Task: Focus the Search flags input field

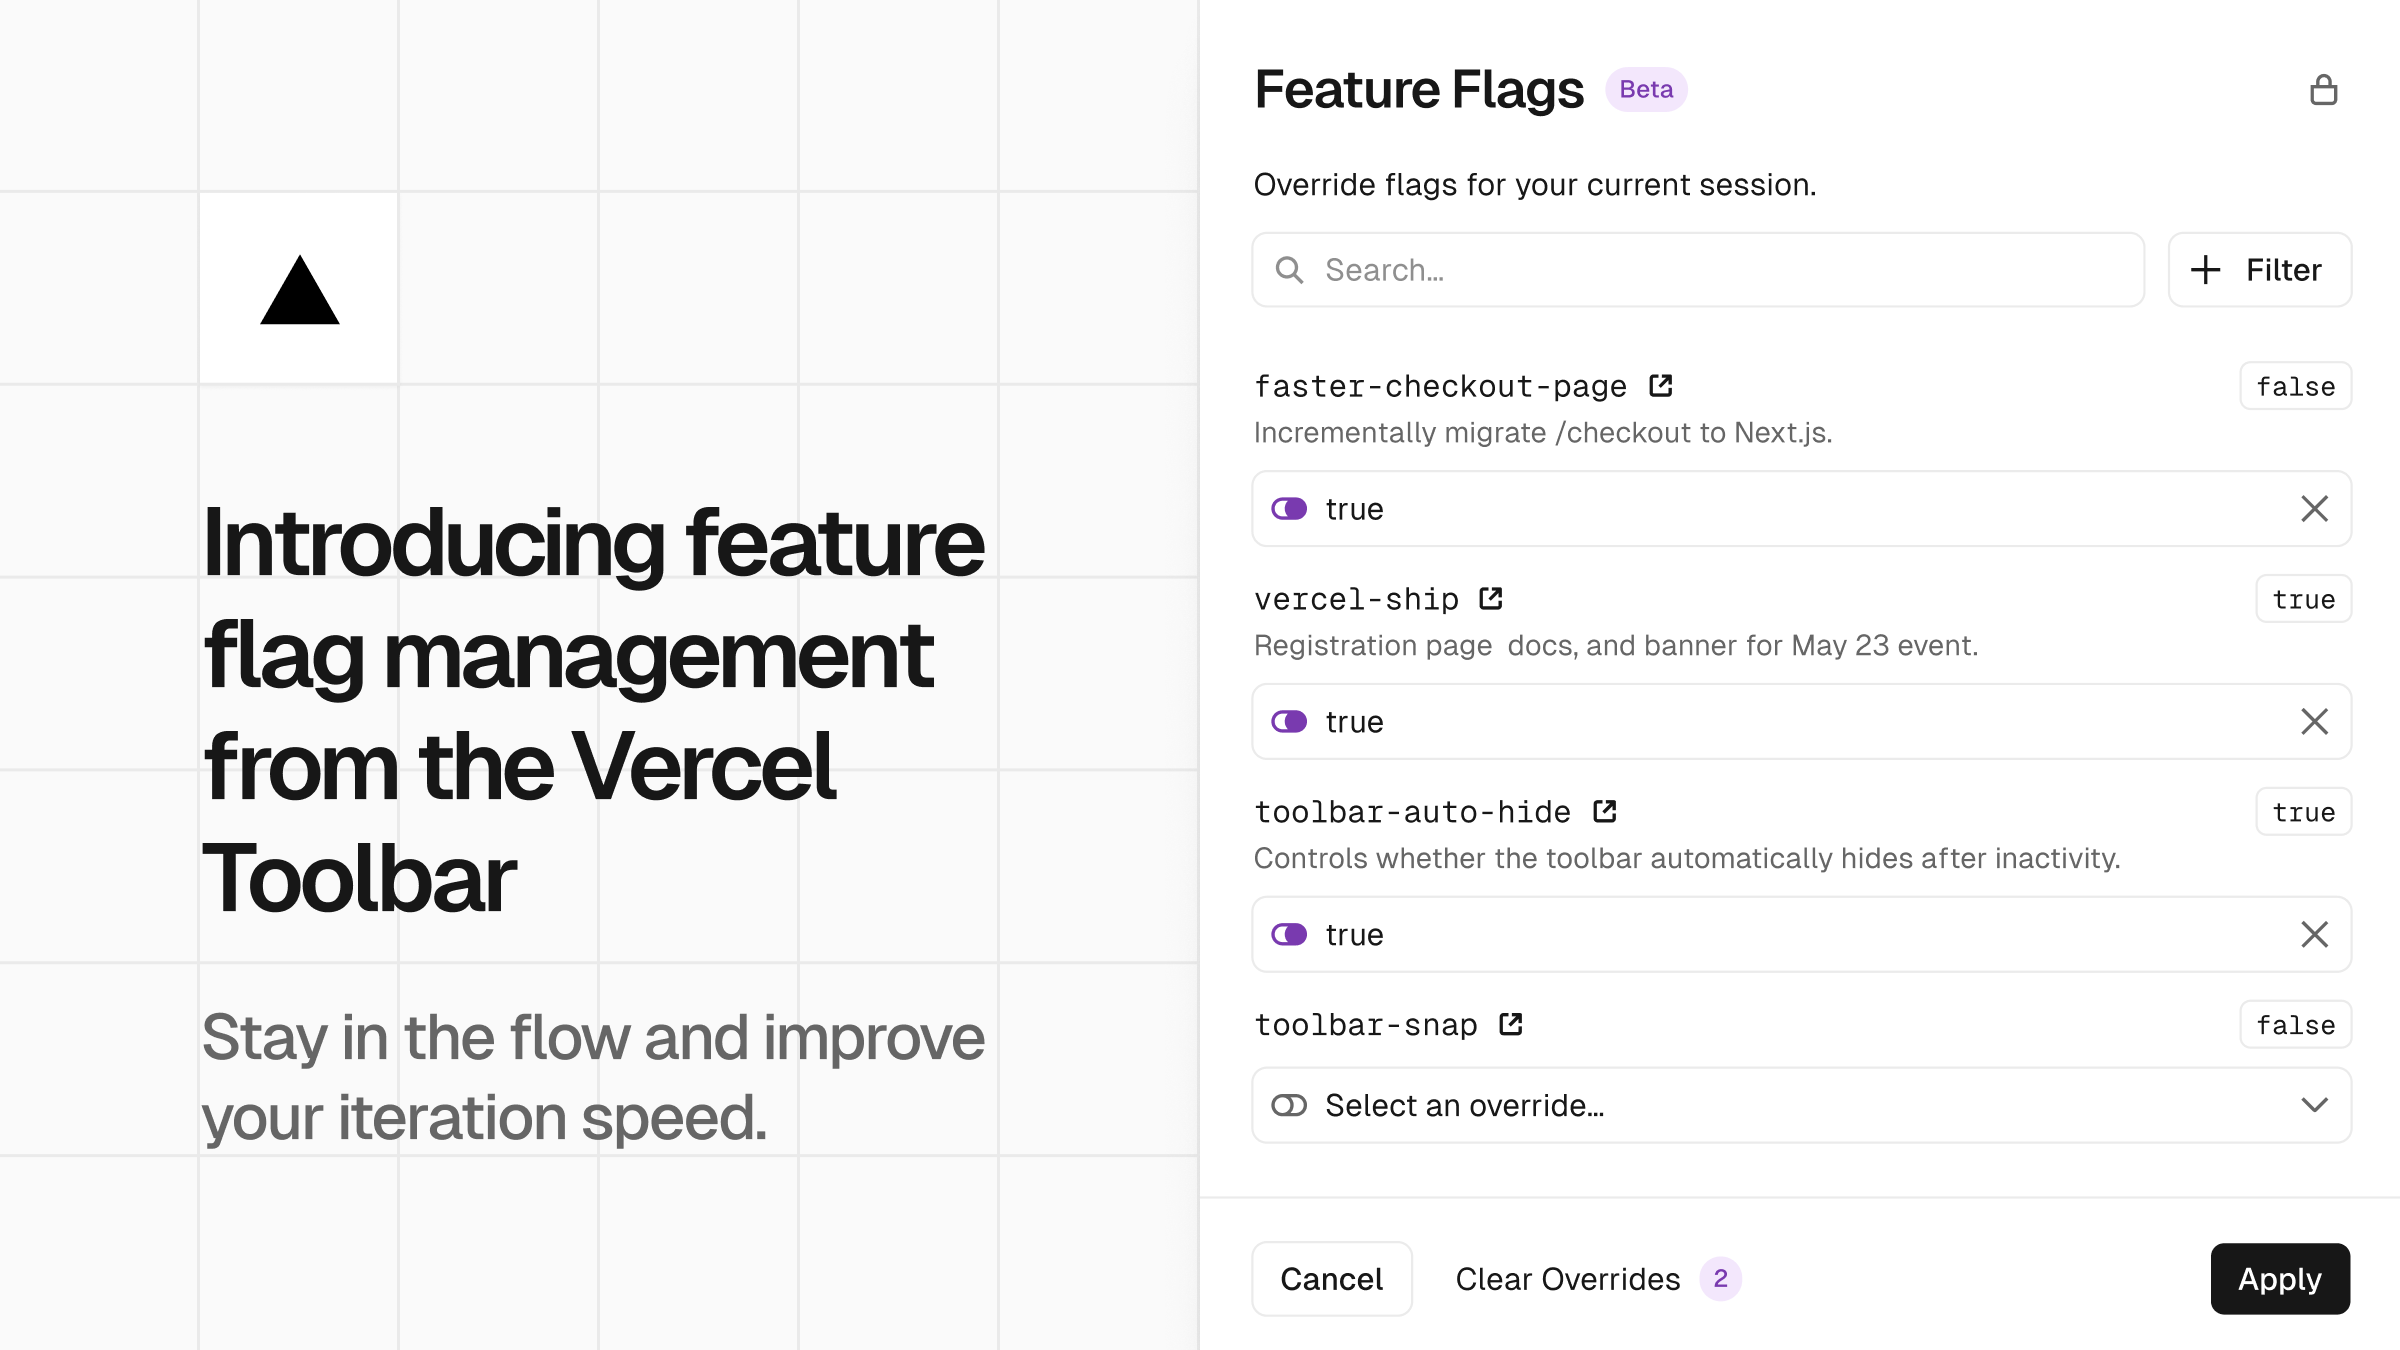Action: tap(1698, 270)
